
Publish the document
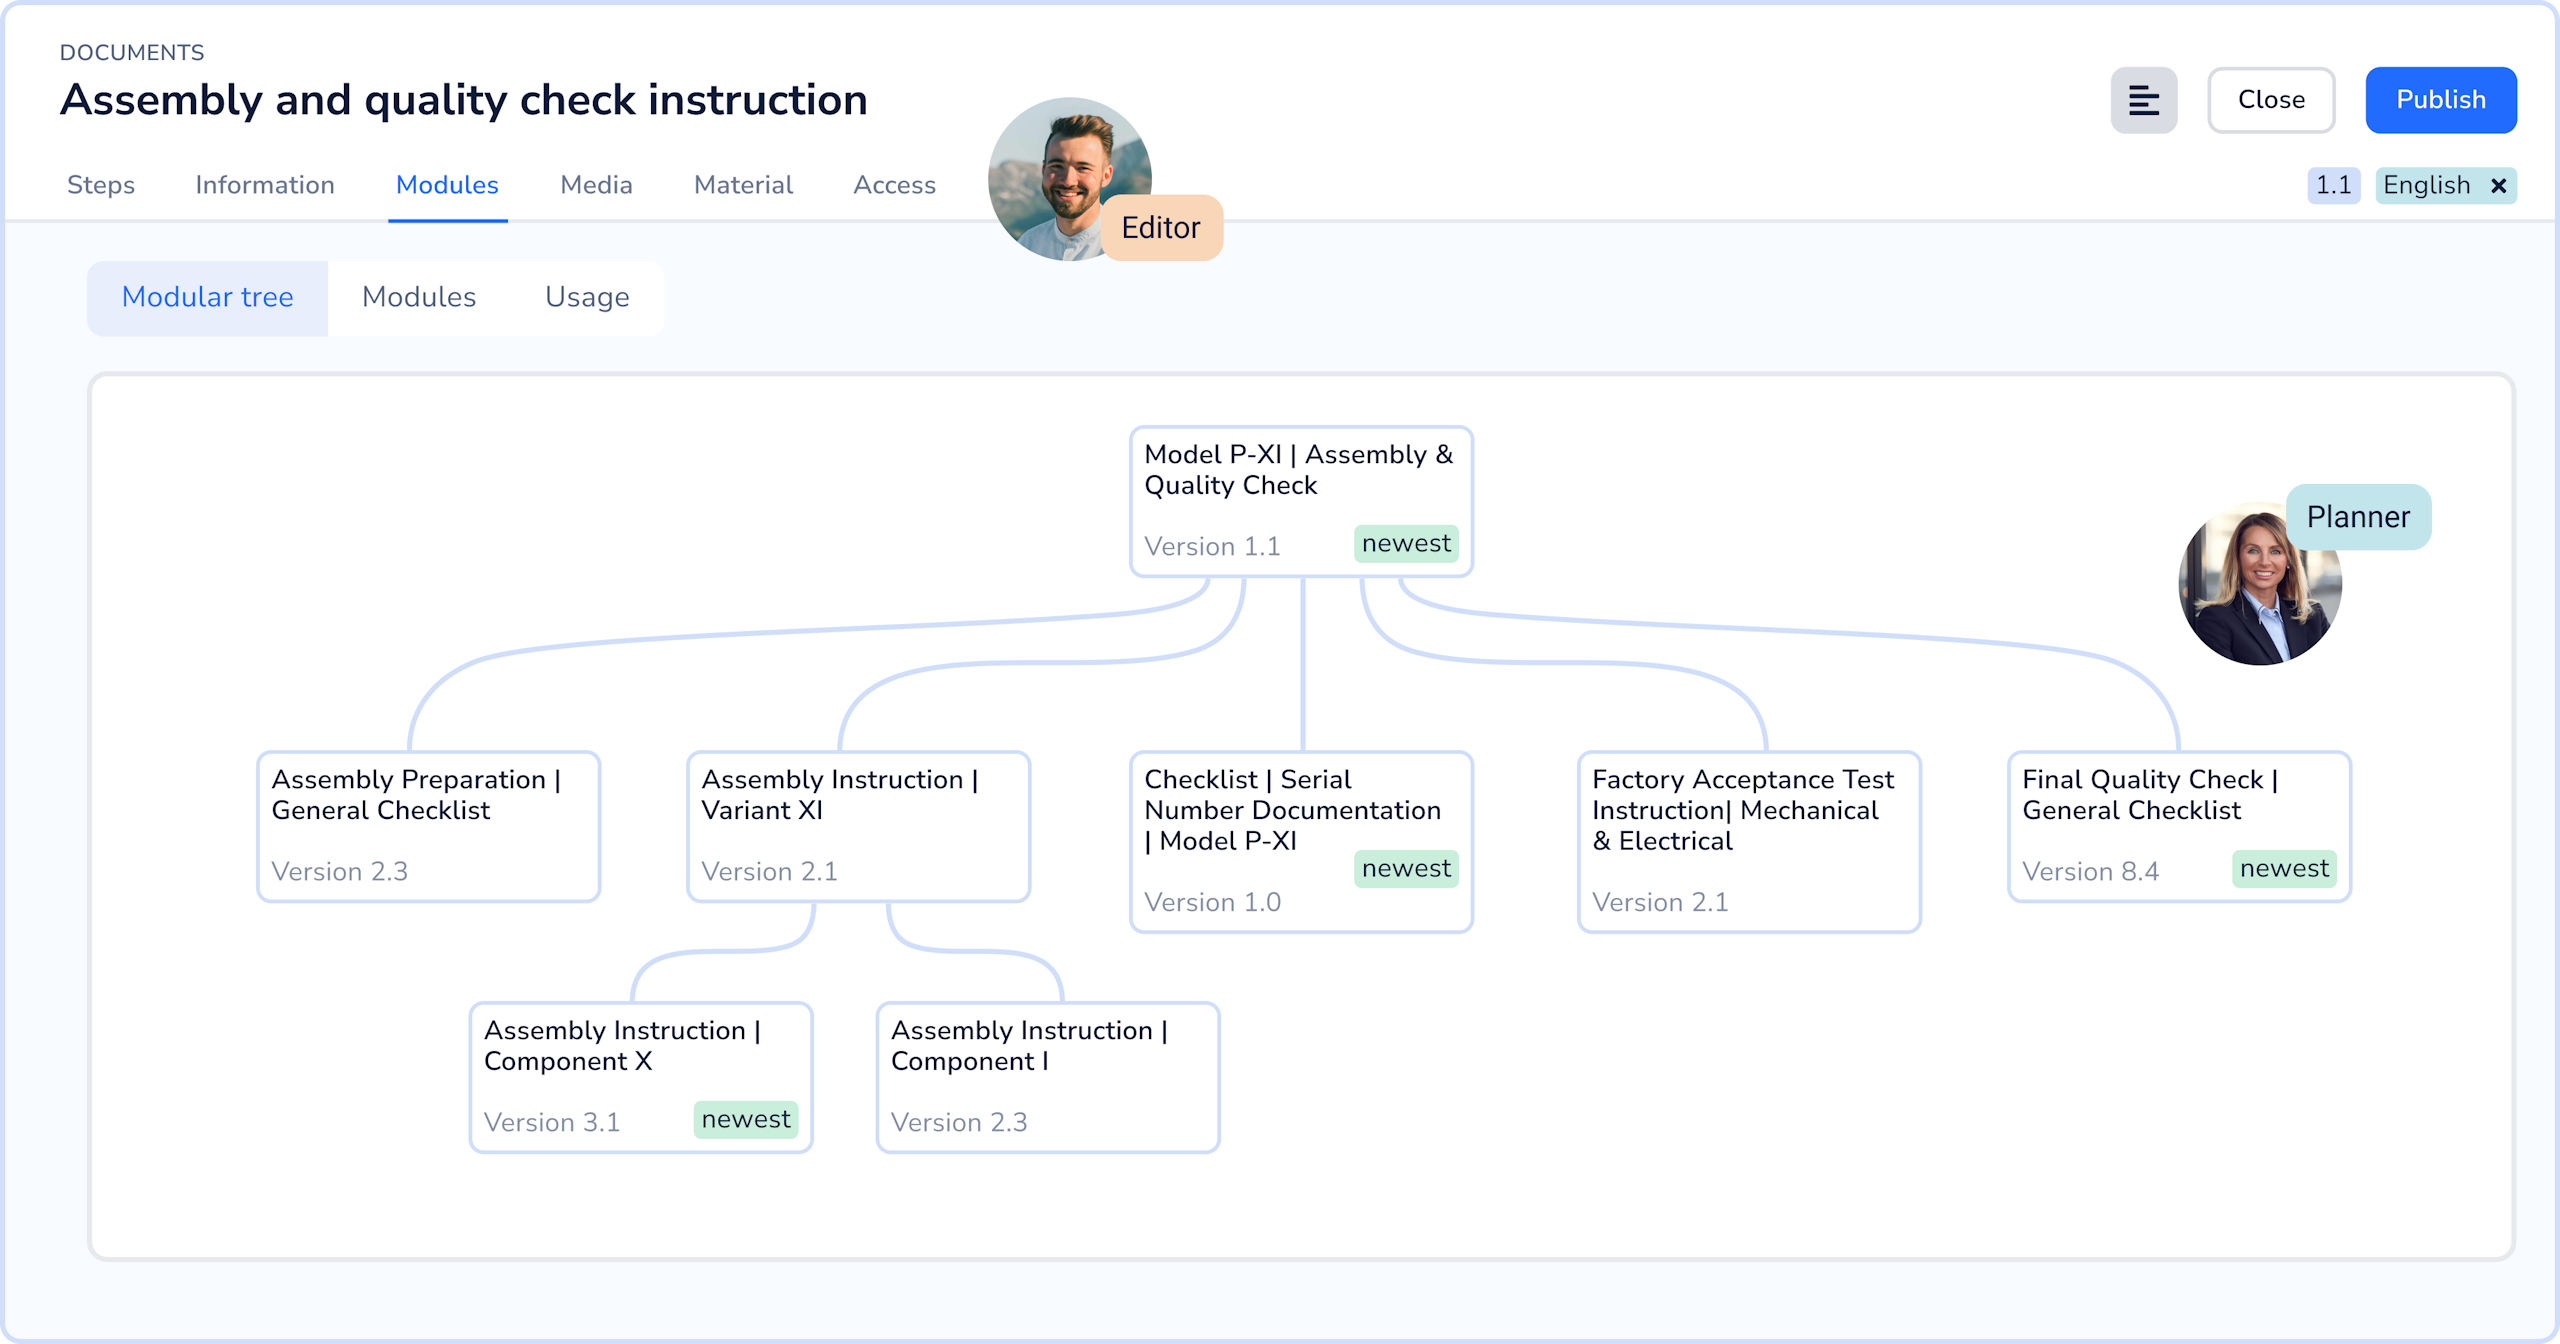tap(2441, 99)
